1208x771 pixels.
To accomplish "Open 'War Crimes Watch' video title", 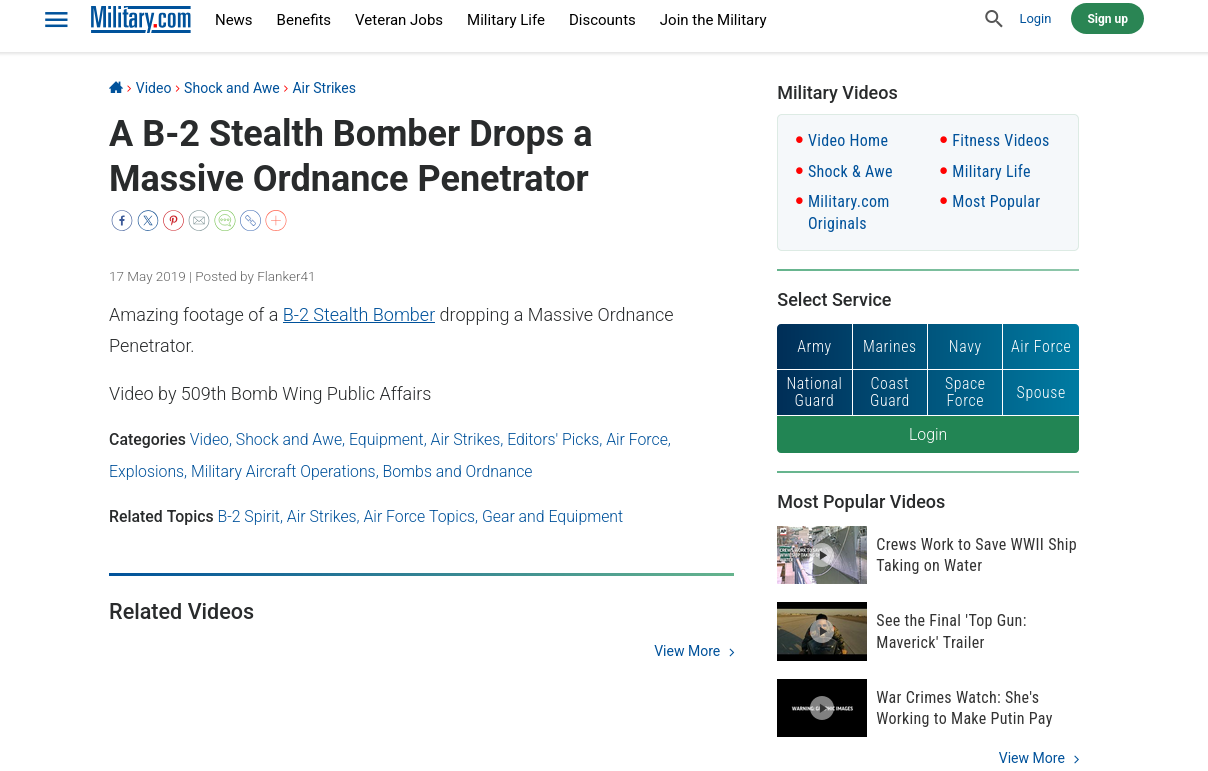I will (x=964, y=708).
